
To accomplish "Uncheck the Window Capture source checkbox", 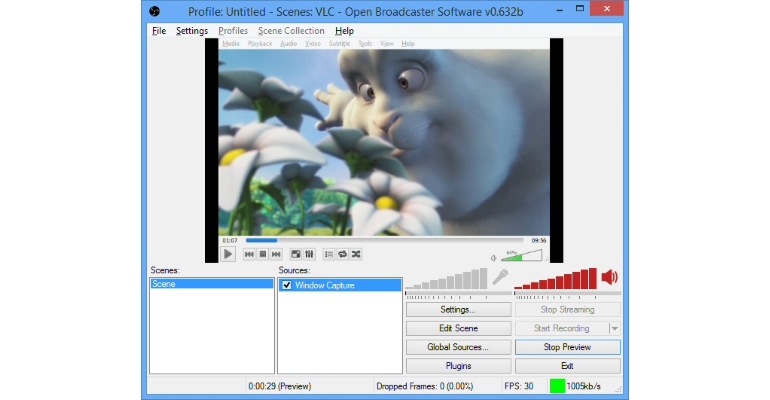I will [287, 285].
